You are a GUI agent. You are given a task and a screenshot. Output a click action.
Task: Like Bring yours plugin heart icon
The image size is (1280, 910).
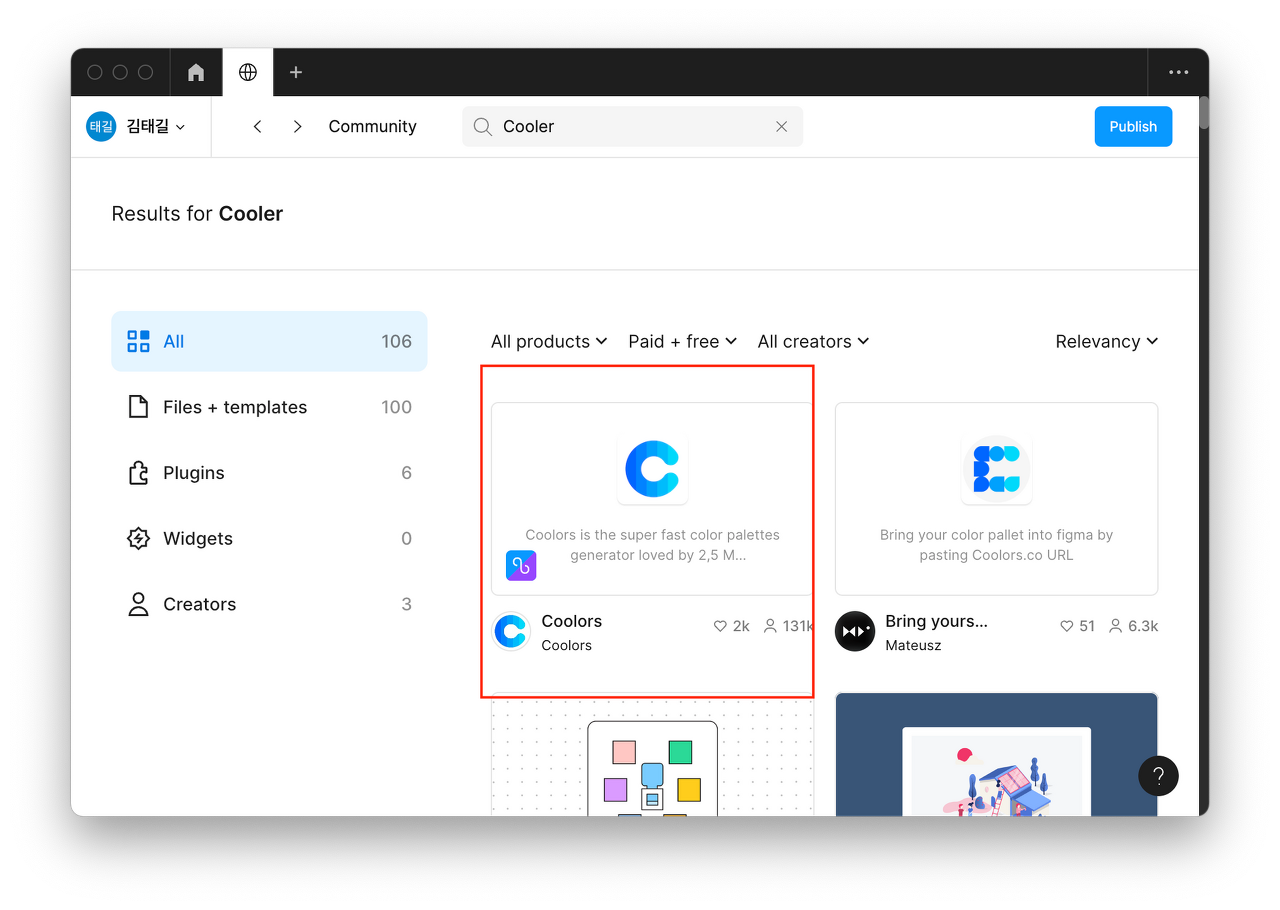1067,626
